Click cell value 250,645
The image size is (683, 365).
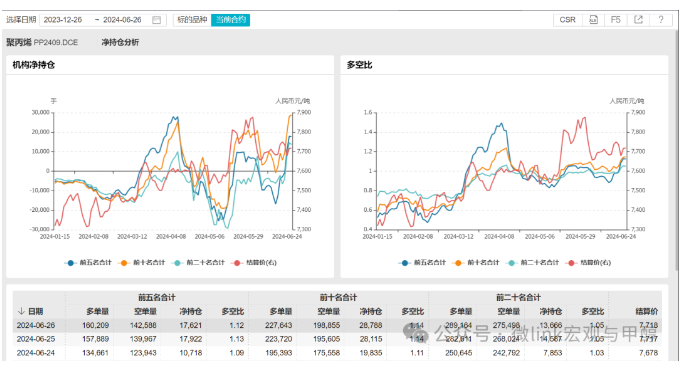click(x=459, y=353)
